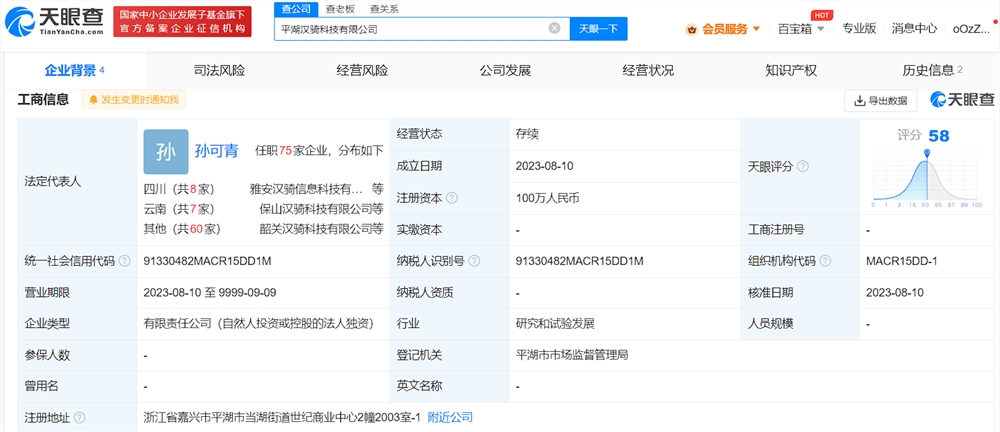The width and height of the screenshot is (1000, 432).
Task: Click the 研究和试验发展 industry value
Action: (555, 324)
